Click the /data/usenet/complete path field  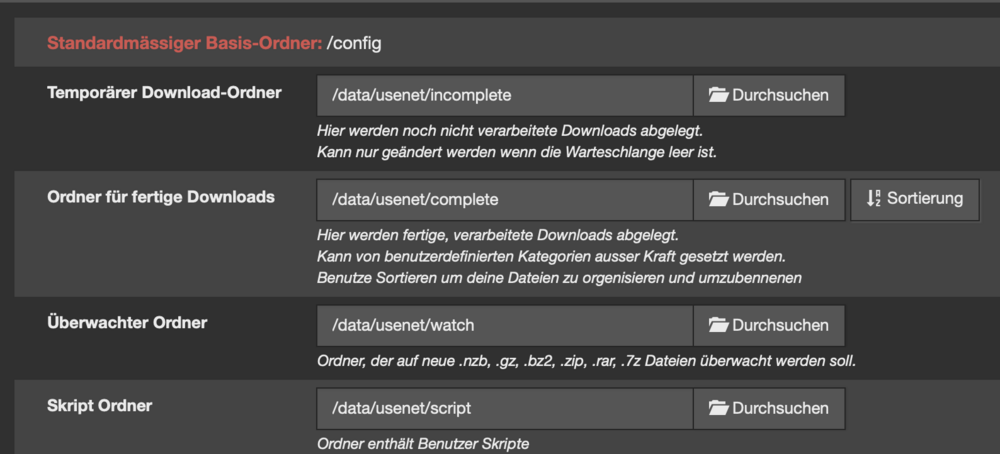(x=505, y=200)
